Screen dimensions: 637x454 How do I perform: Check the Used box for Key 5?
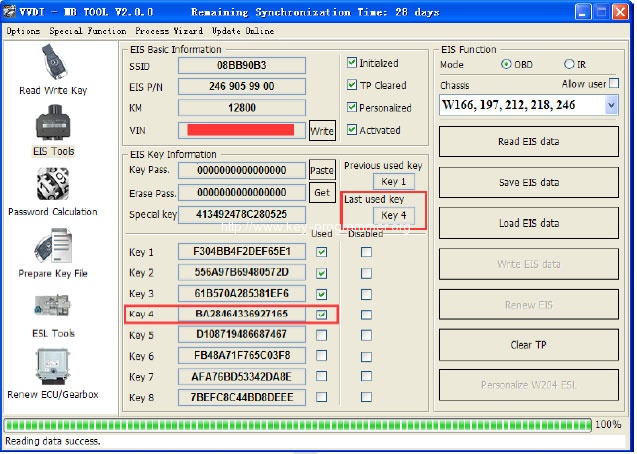coord(321,335)
